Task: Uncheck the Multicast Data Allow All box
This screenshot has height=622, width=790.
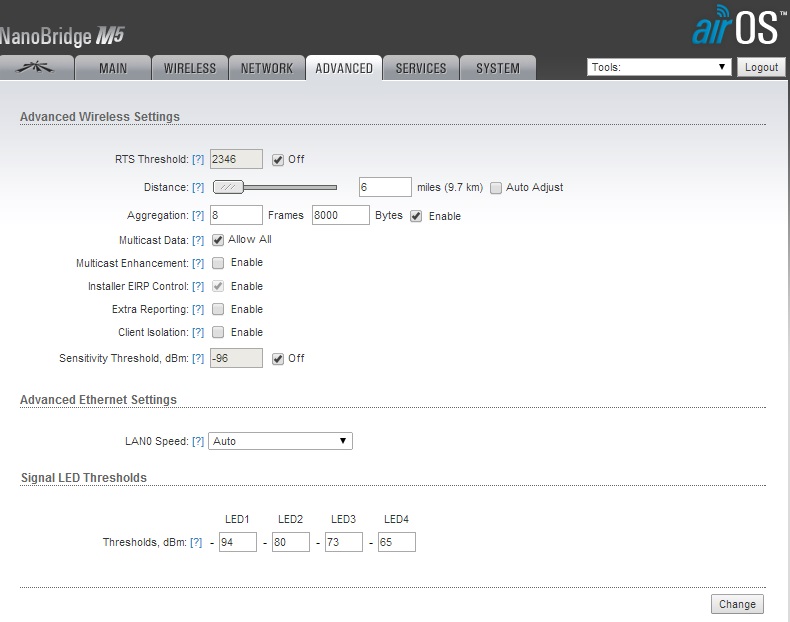Action: pos(218,240)
